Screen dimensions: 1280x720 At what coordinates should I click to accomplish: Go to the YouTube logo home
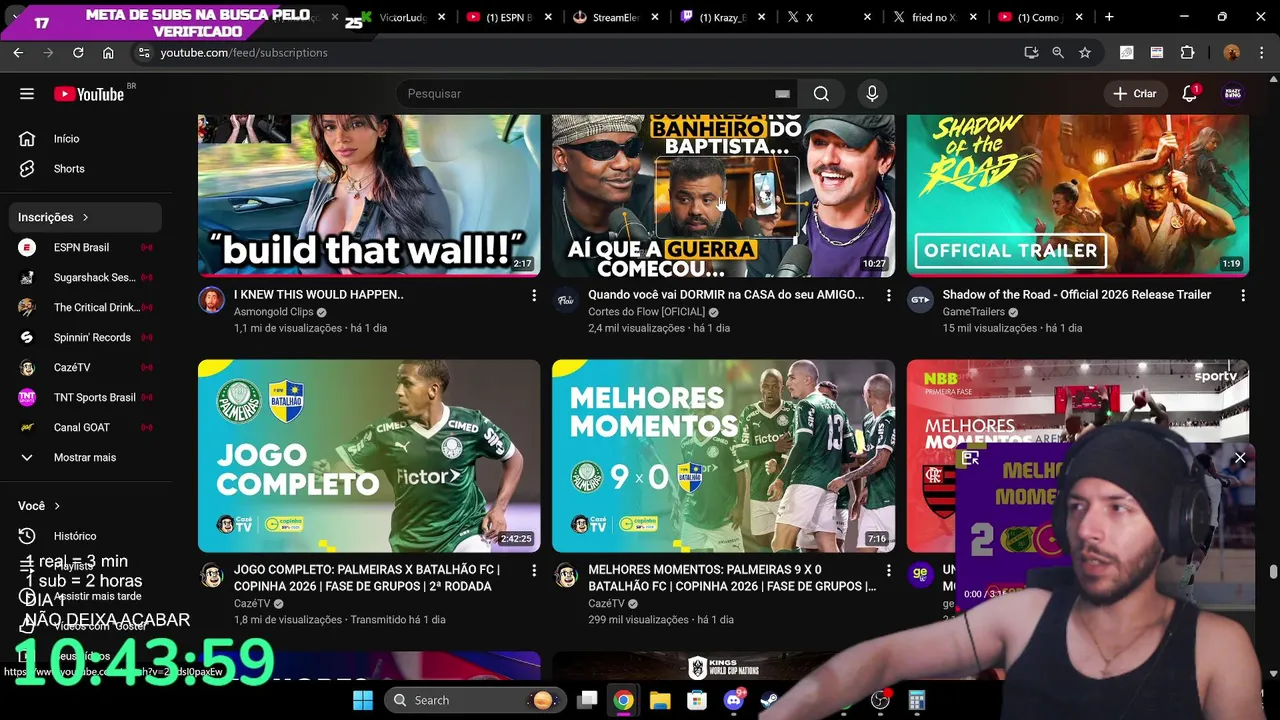90,94
